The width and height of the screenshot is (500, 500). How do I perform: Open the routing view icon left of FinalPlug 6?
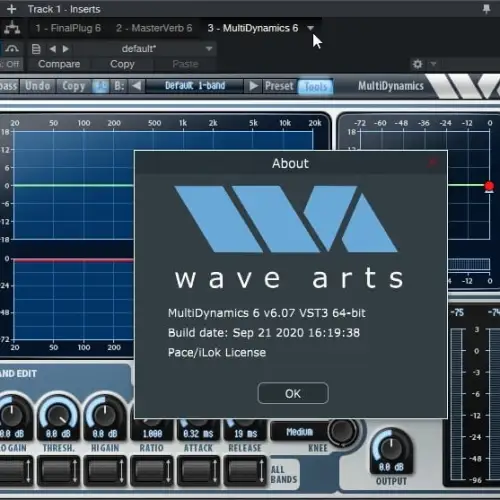click(x=12, y=28)
